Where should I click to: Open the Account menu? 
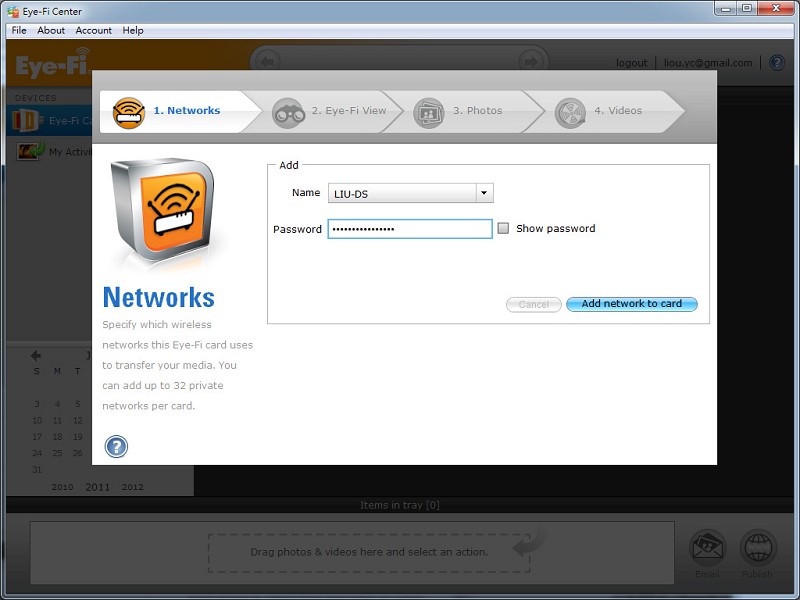pos(93,30)
